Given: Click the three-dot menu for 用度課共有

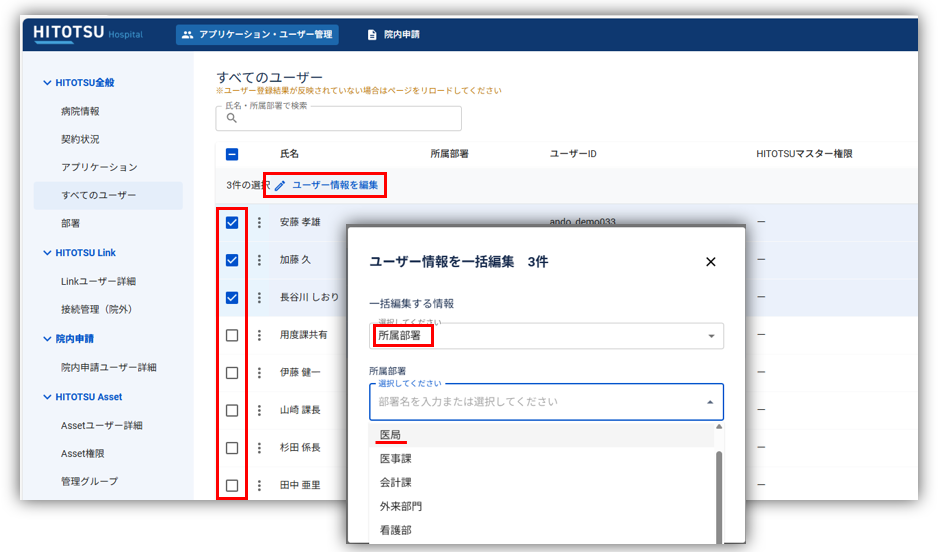Looking at the screenshot, I should (260, 335).
